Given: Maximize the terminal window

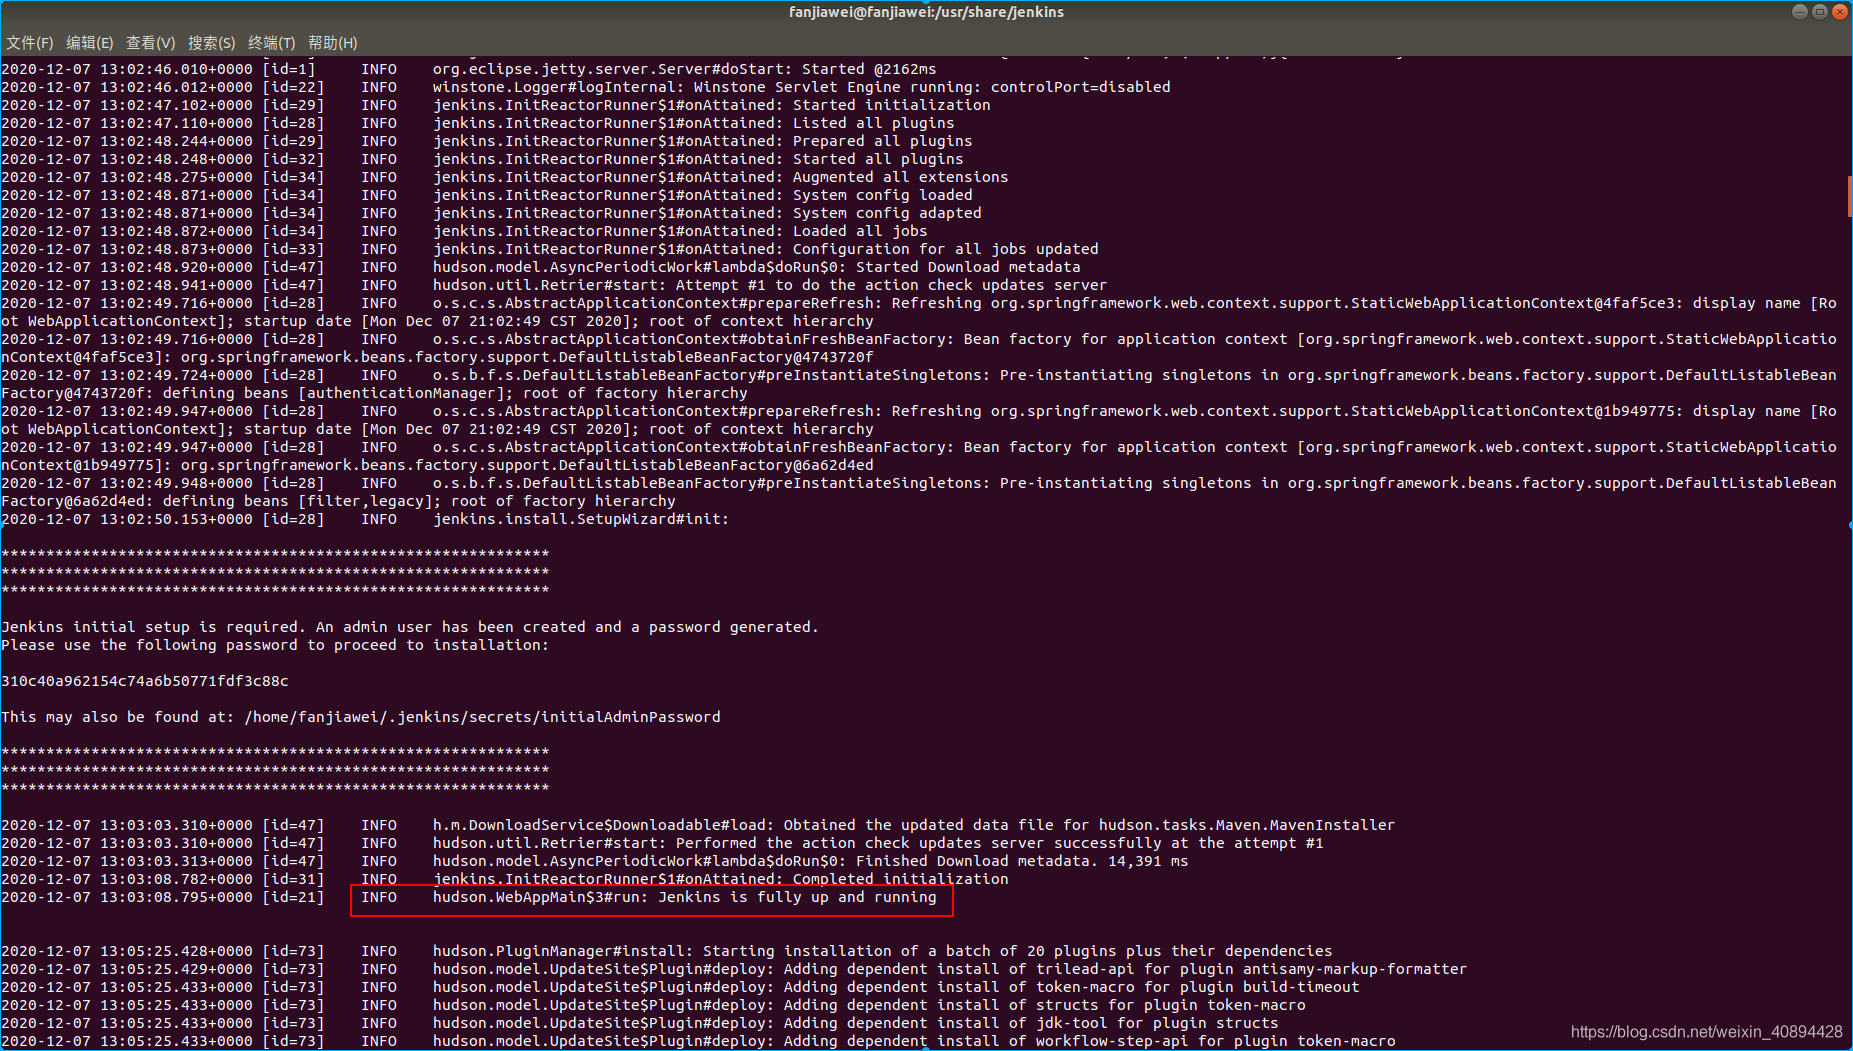Looking at the screenshot, I should click(1820, 12).
